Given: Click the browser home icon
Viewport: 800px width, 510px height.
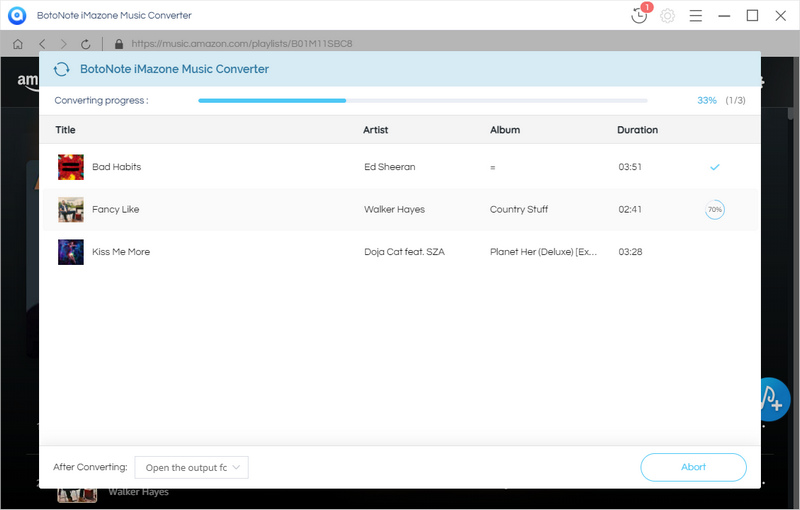Looking at the screenshot, I should [18, 44].
